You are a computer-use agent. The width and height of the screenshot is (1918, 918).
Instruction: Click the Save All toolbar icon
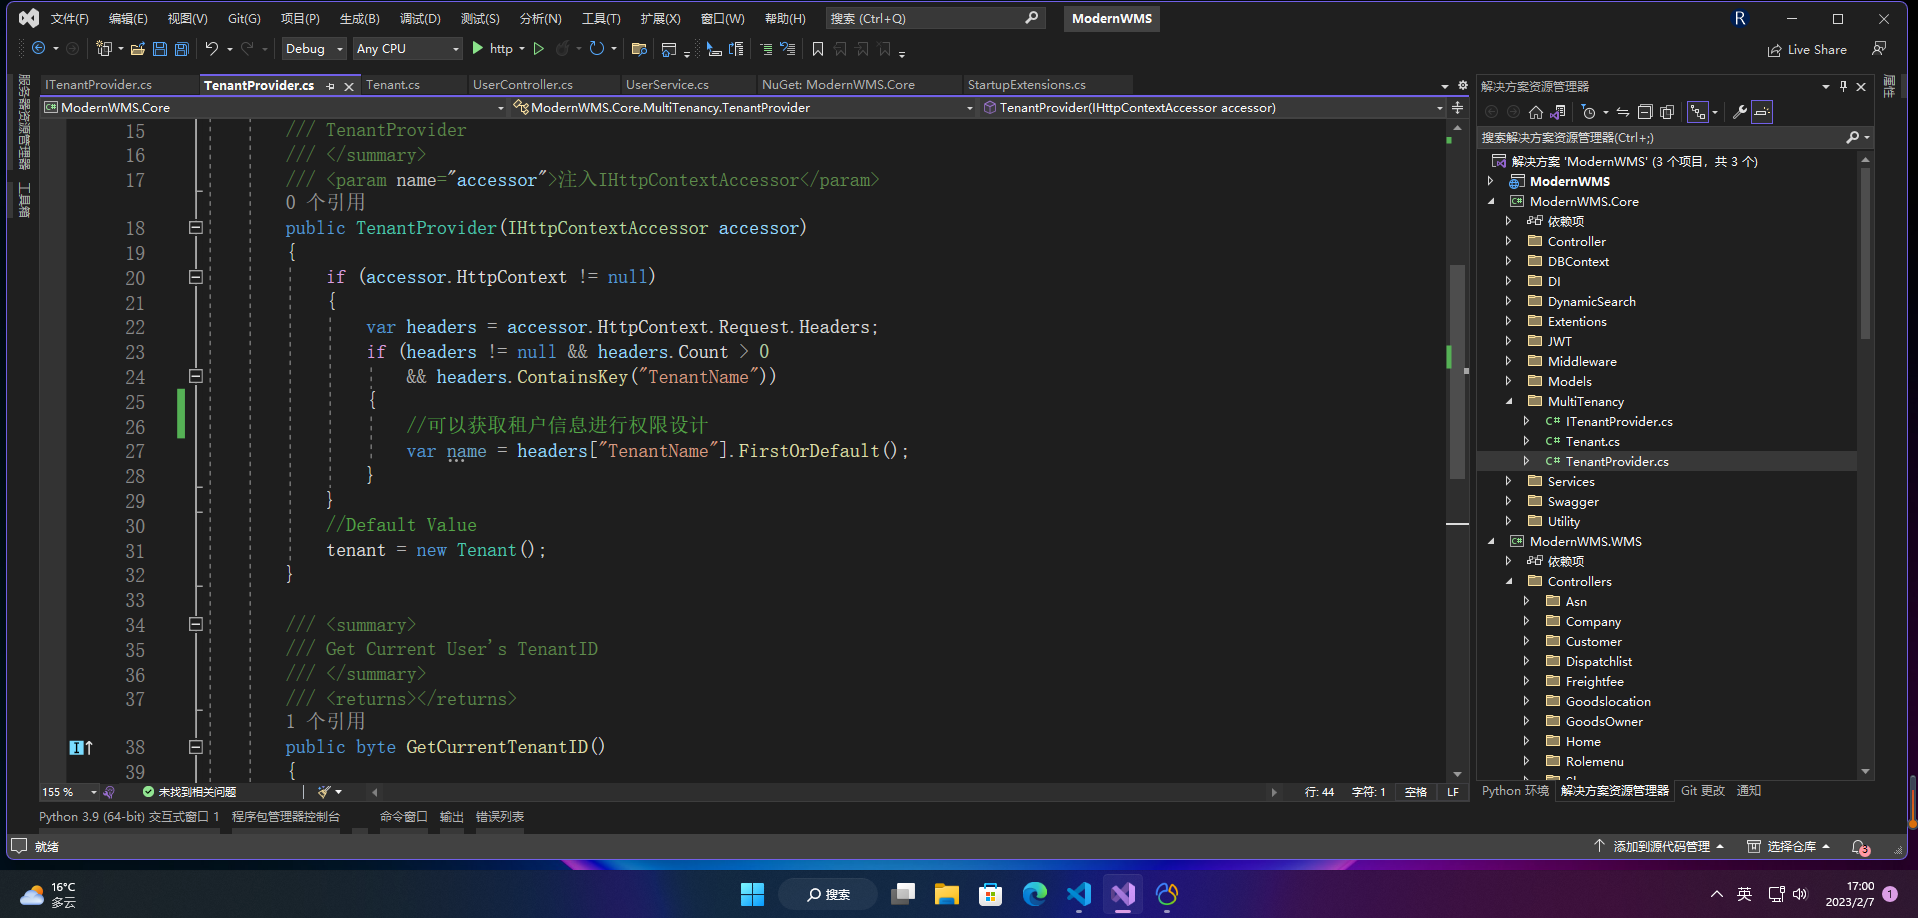(181, 49)
